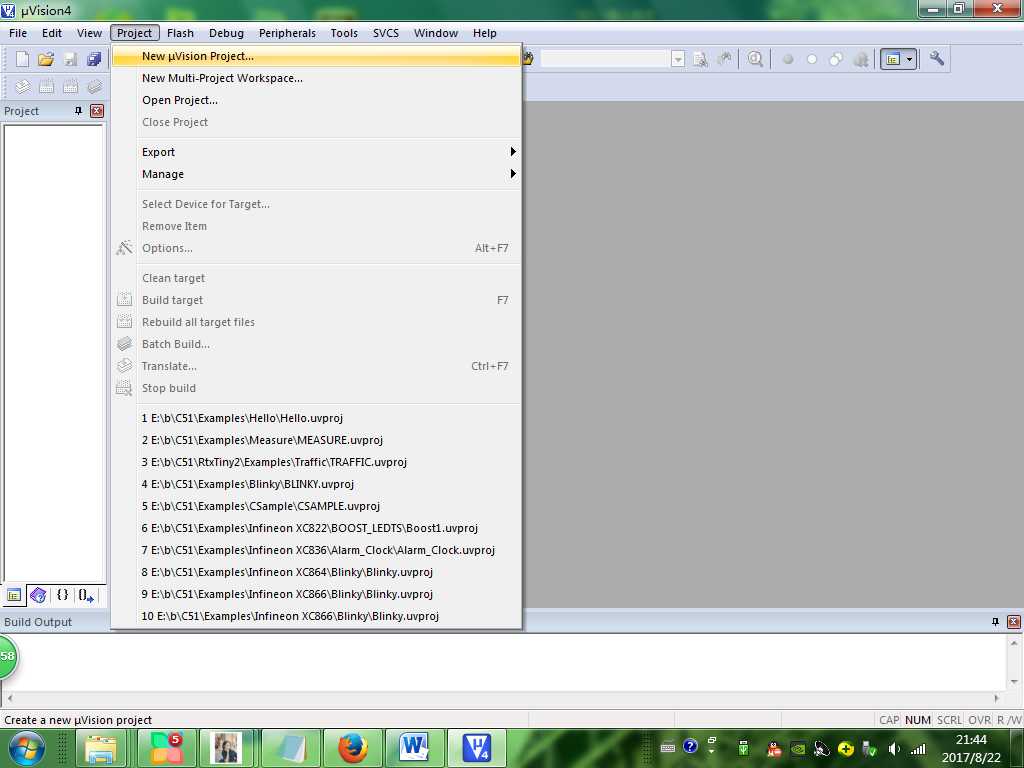Open the Find text combo box dropdown
Image resolution: width=1024 pixels, height=768 pixels.
(678, 59)
